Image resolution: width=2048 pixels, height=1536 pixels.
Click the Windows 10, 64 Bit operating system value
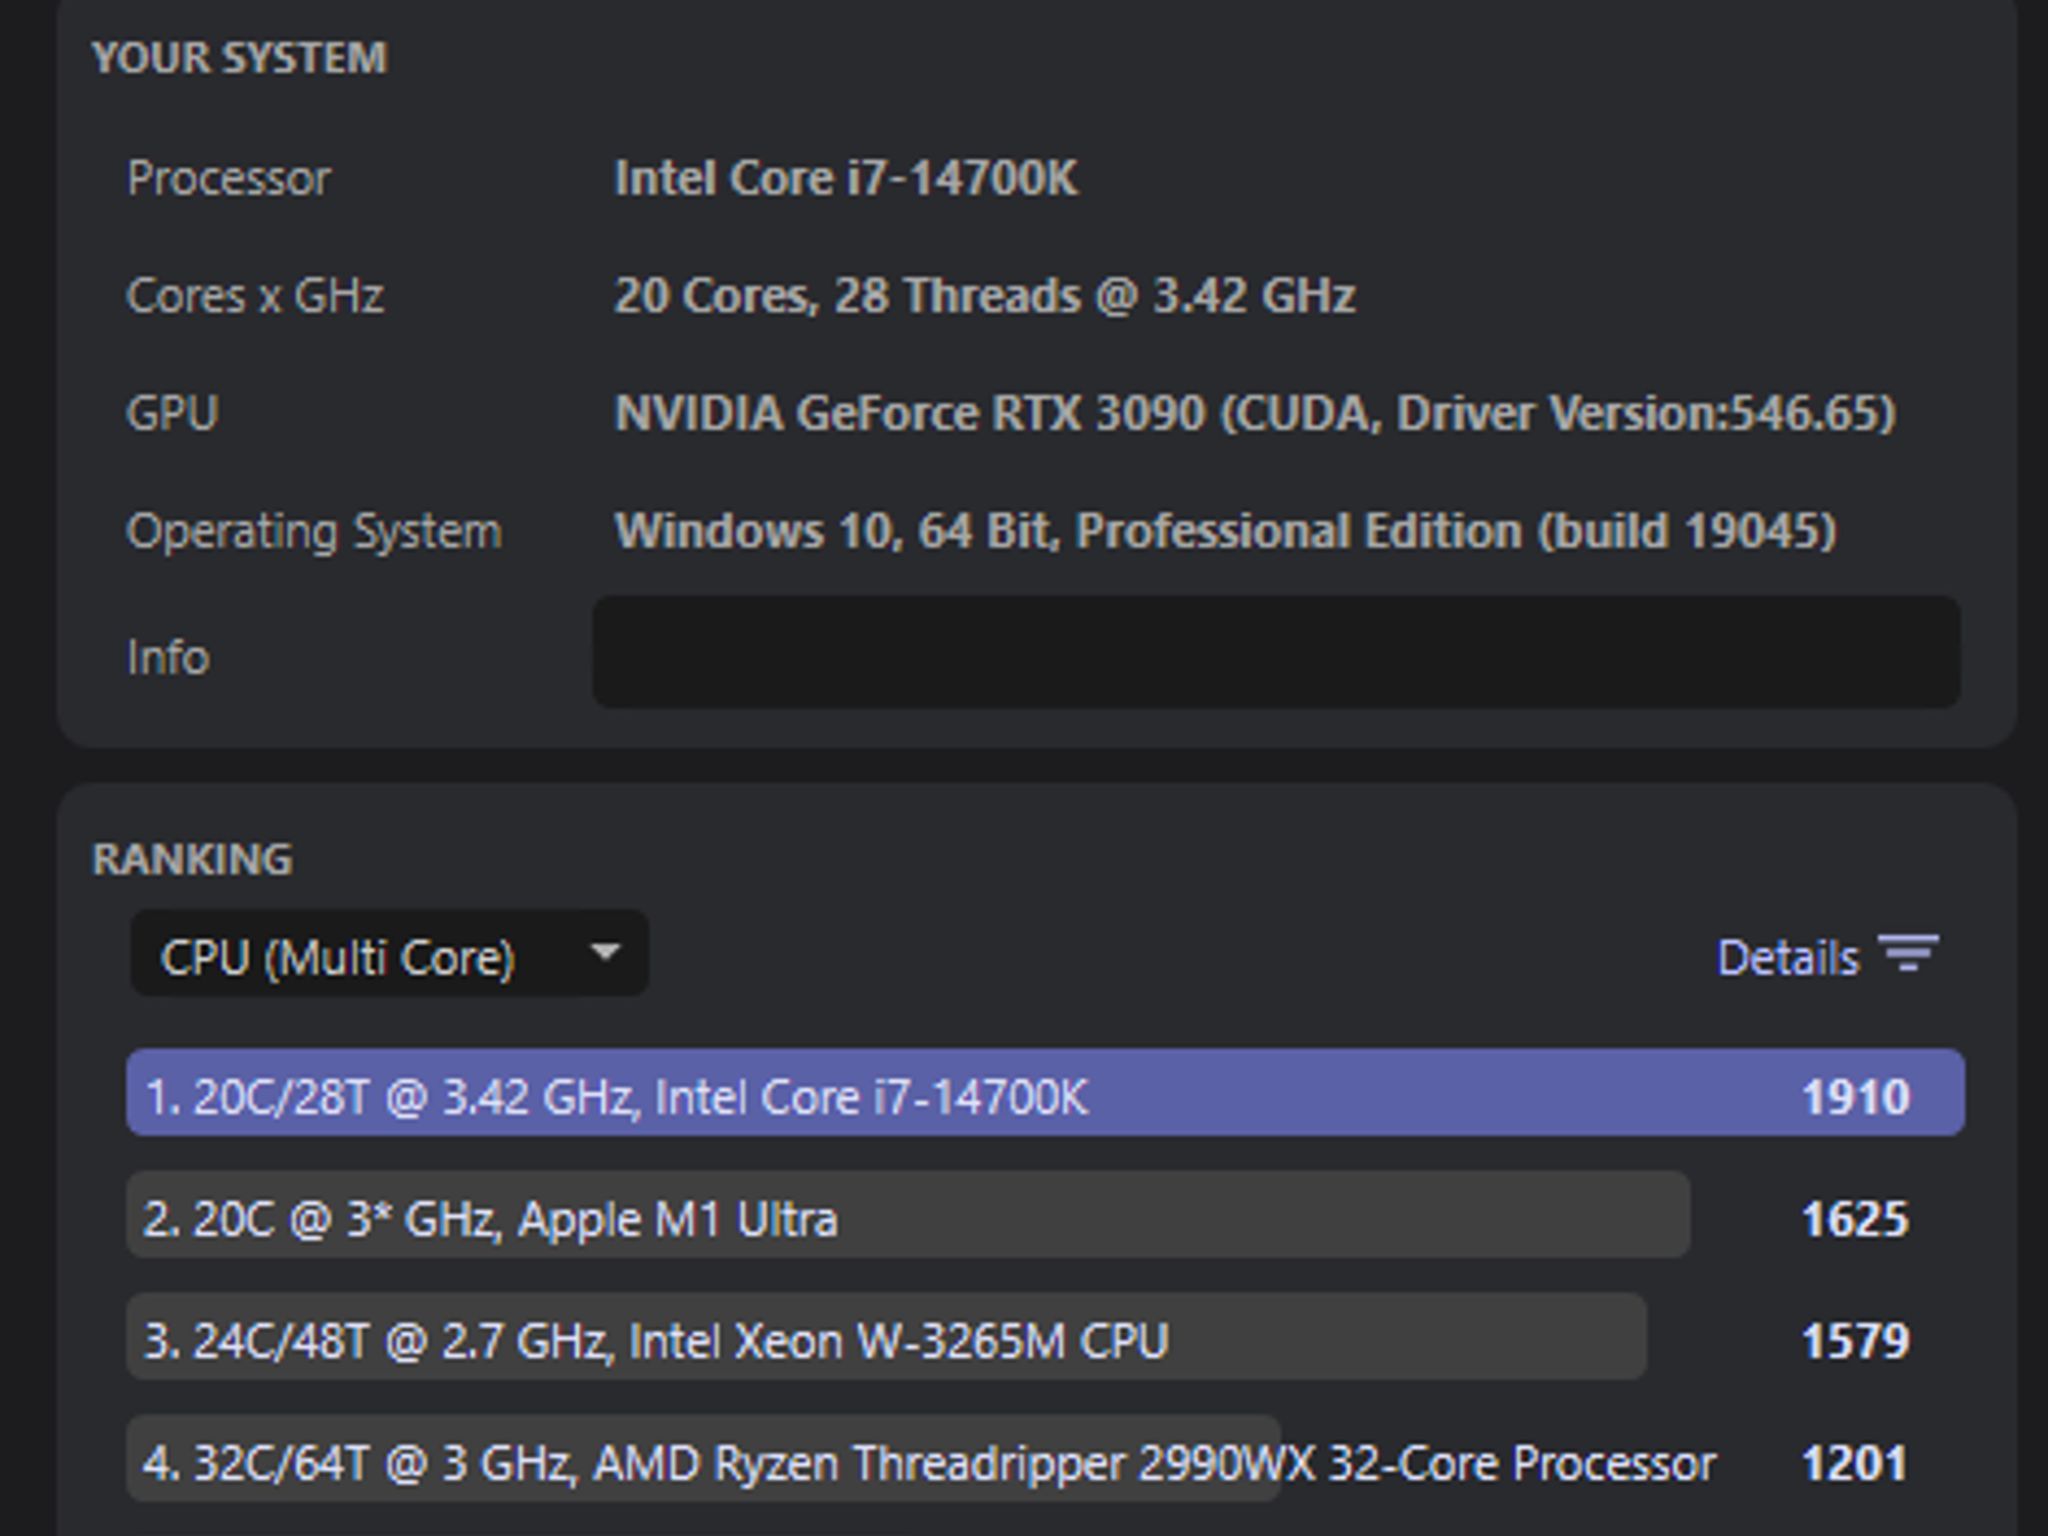click(x=1225, y=531)
